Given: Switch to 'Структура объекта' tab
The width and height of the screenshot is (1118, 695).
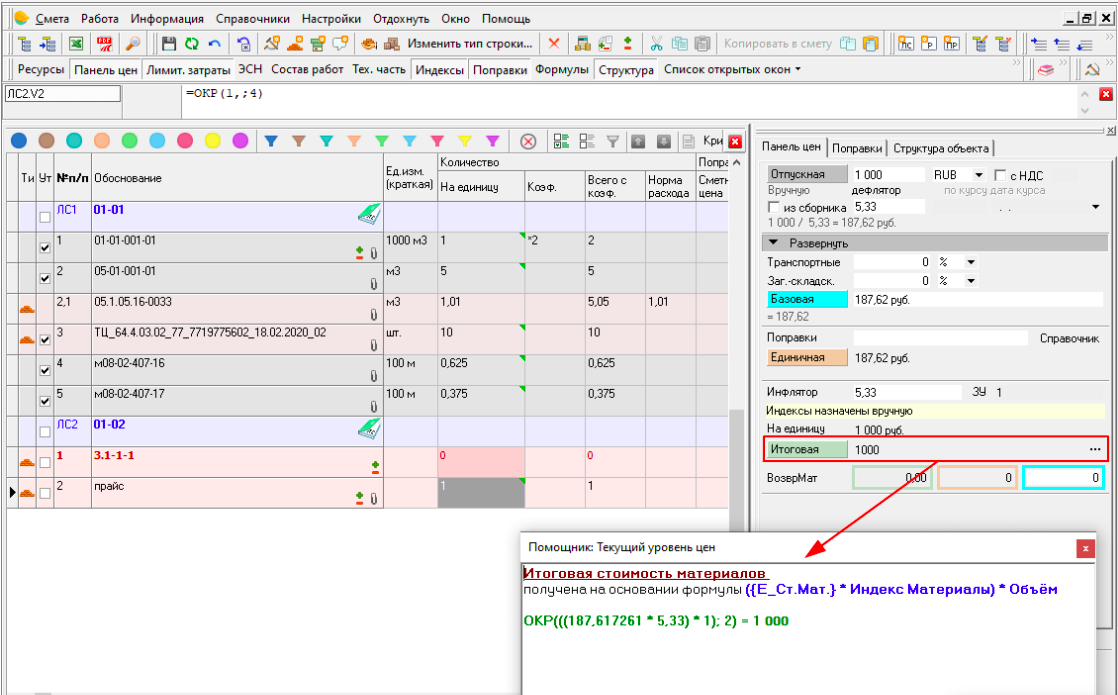Looking at the screenshot, I should 940,148.
